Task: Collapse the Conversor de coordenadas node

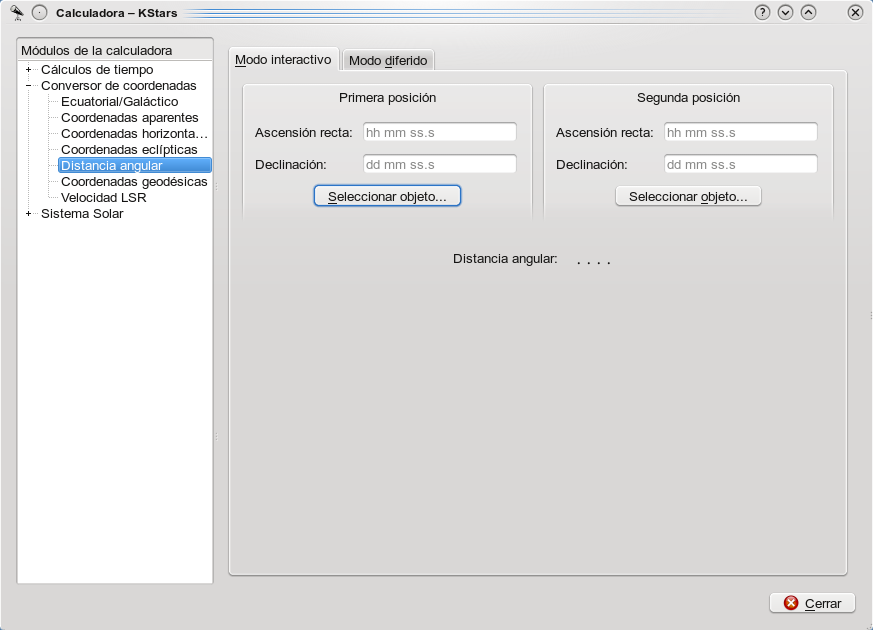Action: point(29,86)
